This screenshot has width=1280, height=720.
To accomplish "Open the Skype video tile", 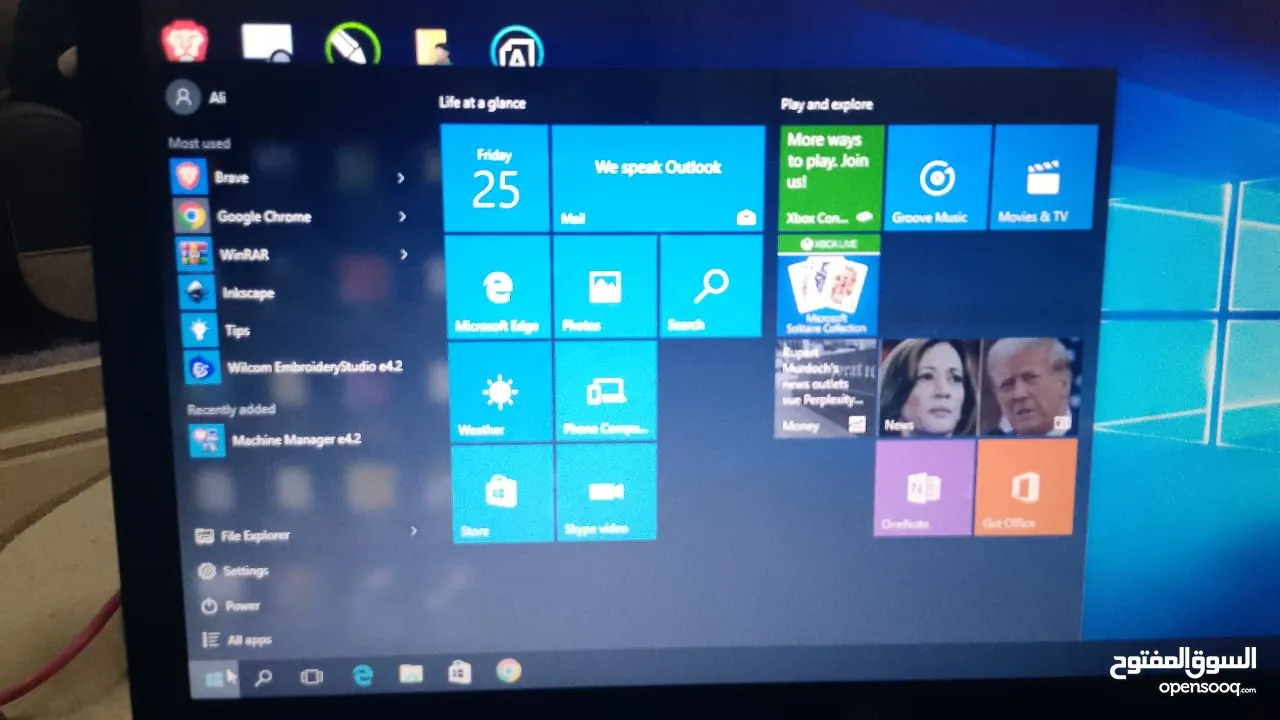I will coord(607,492).
